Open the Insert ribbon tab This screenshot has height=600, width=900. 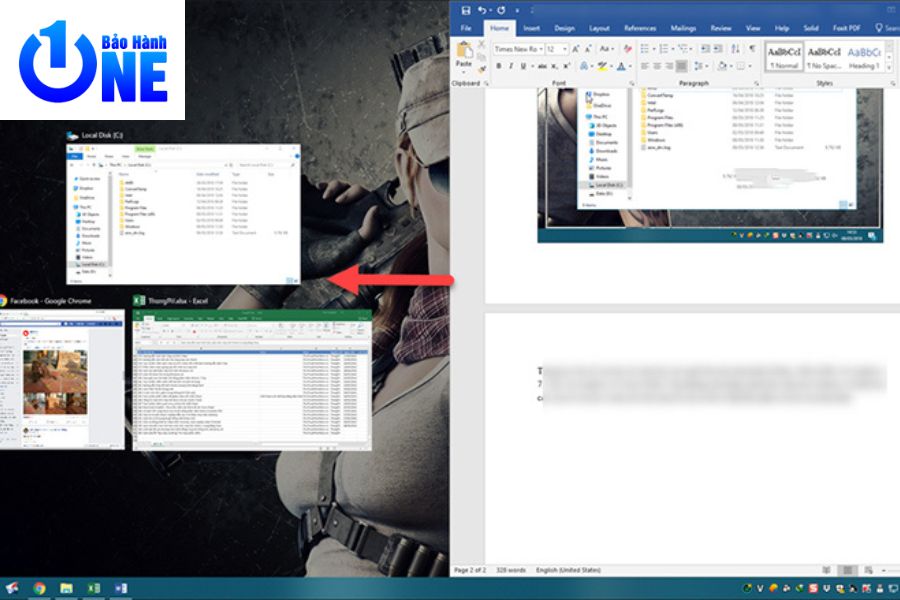[531, 28]
